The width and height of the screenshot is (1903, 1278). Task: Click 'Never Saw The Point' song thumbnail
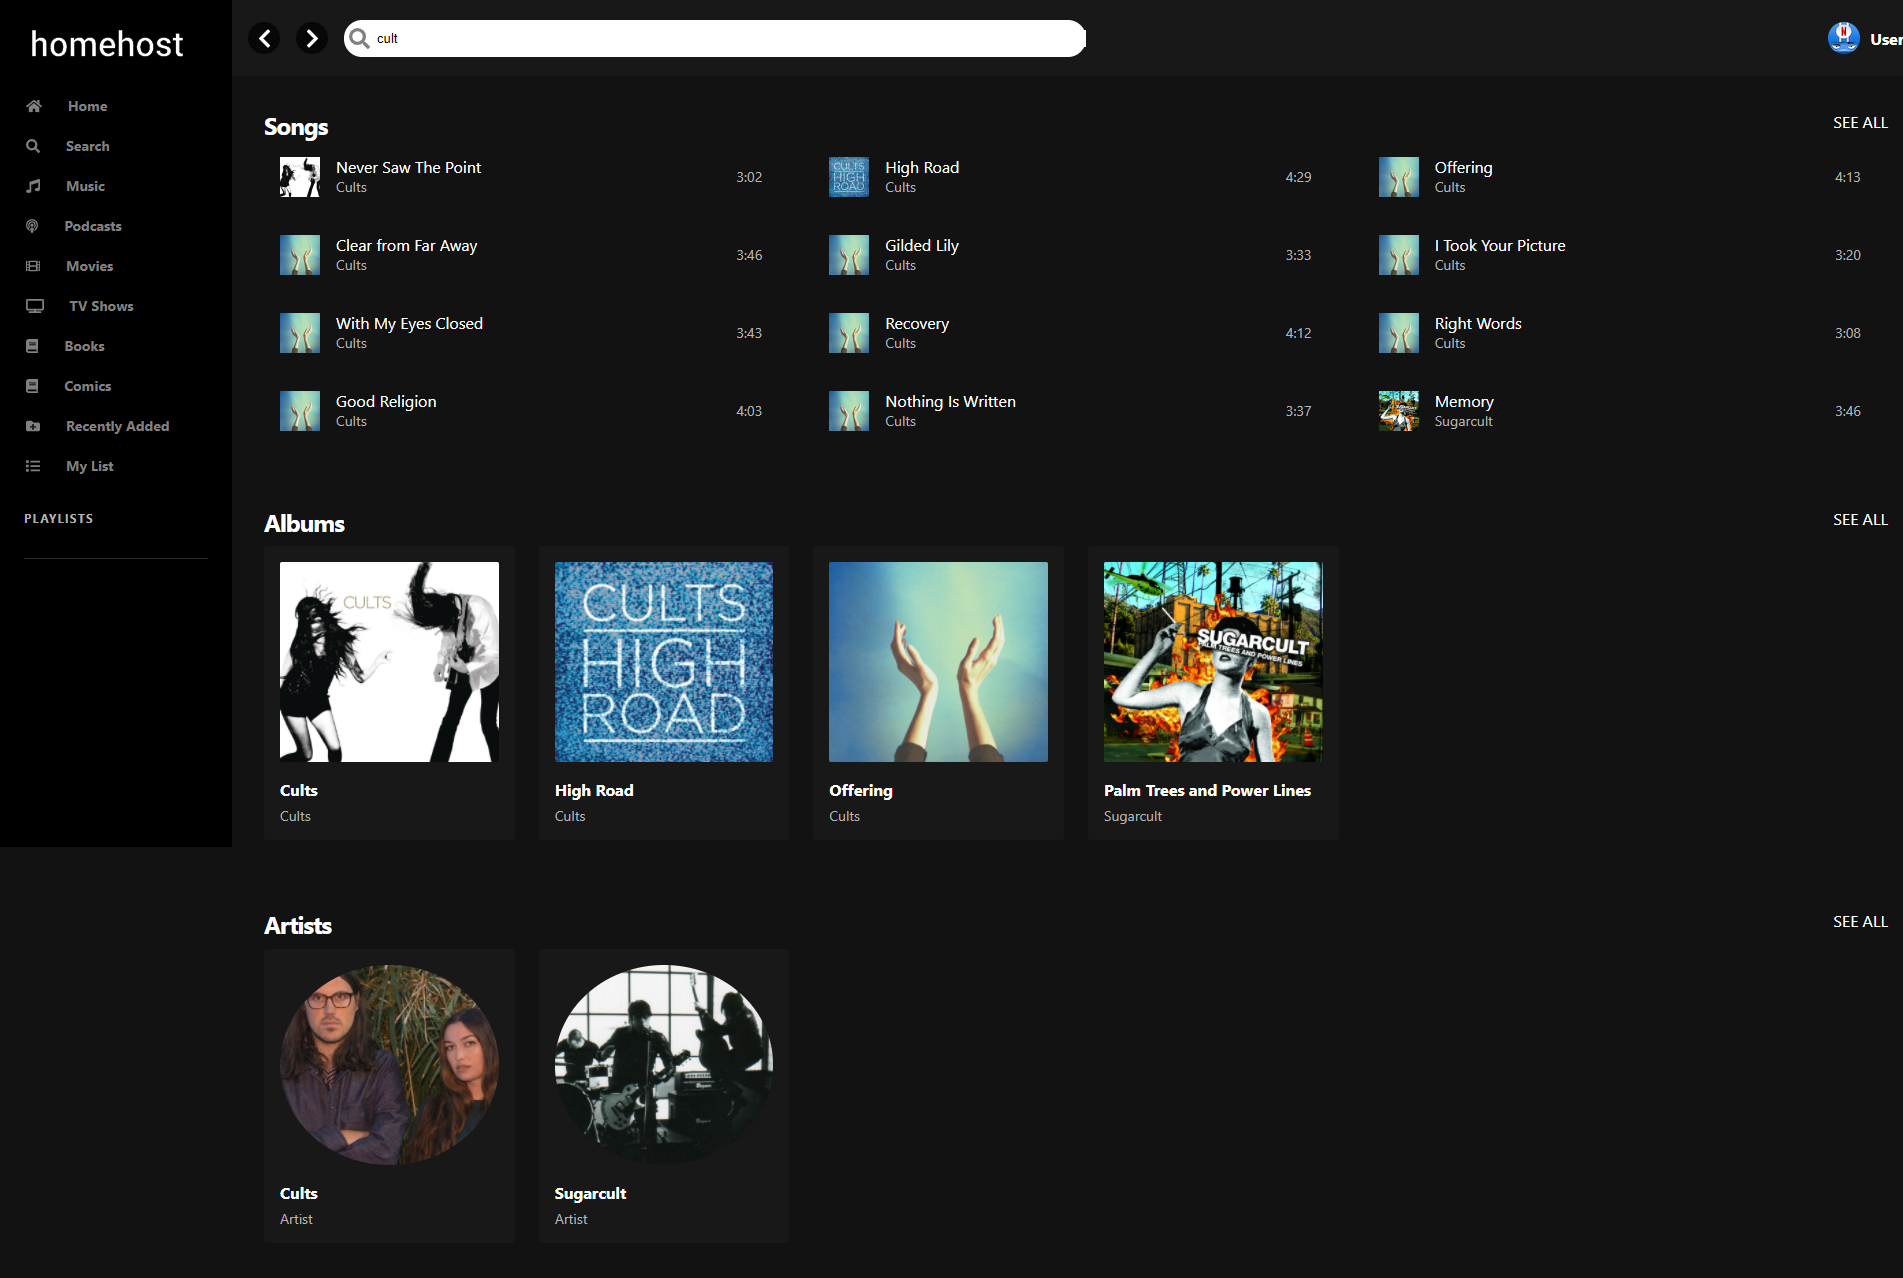[x=300, y=177]
